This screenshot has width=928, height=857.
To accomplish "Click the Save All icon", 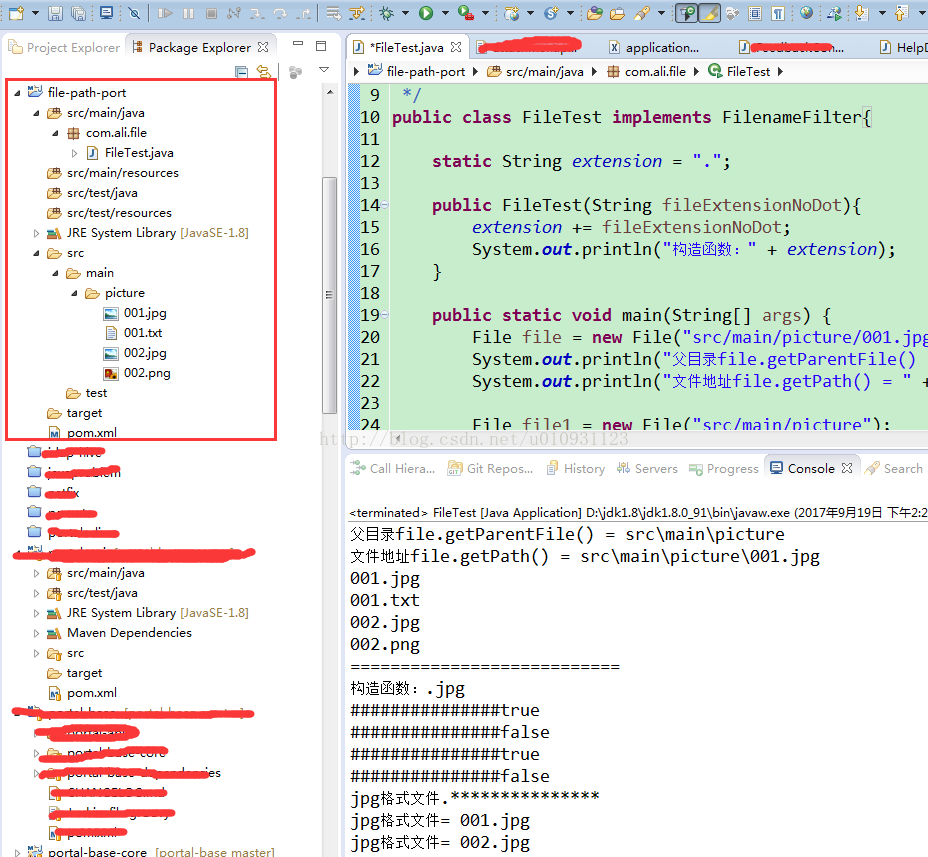I will coord(78,13).
